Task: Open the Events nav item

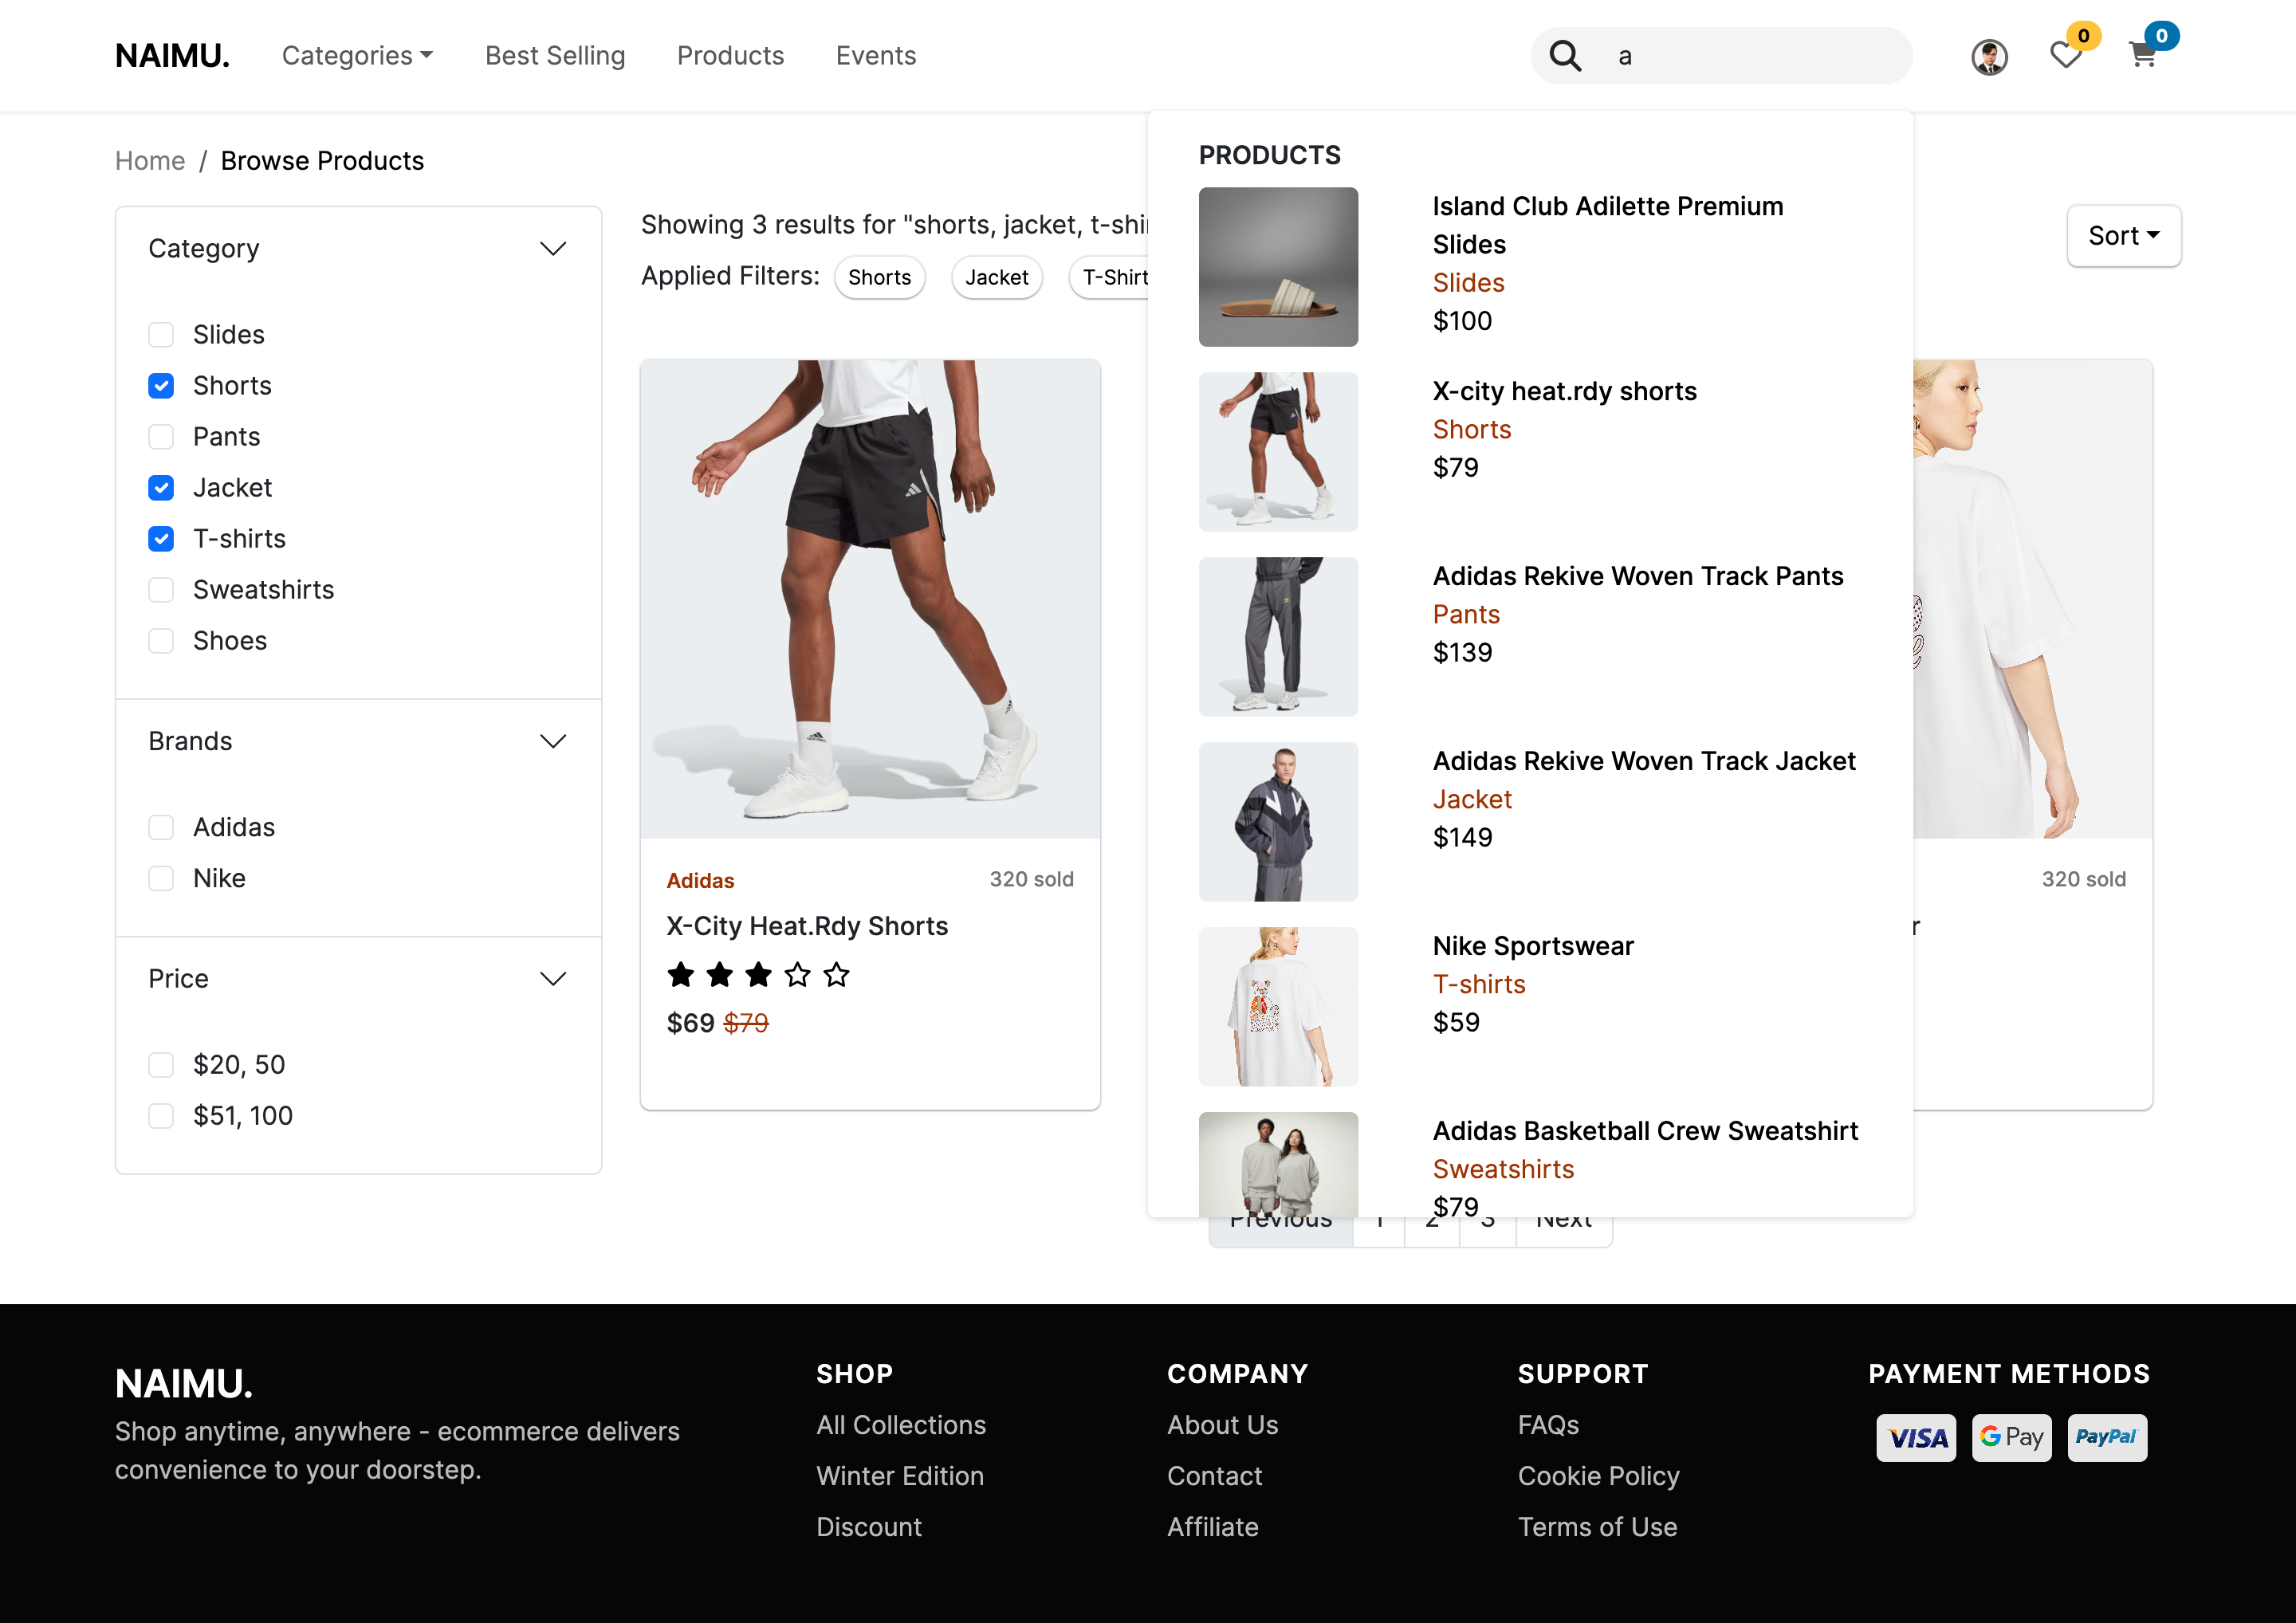Action: (876, 56)
